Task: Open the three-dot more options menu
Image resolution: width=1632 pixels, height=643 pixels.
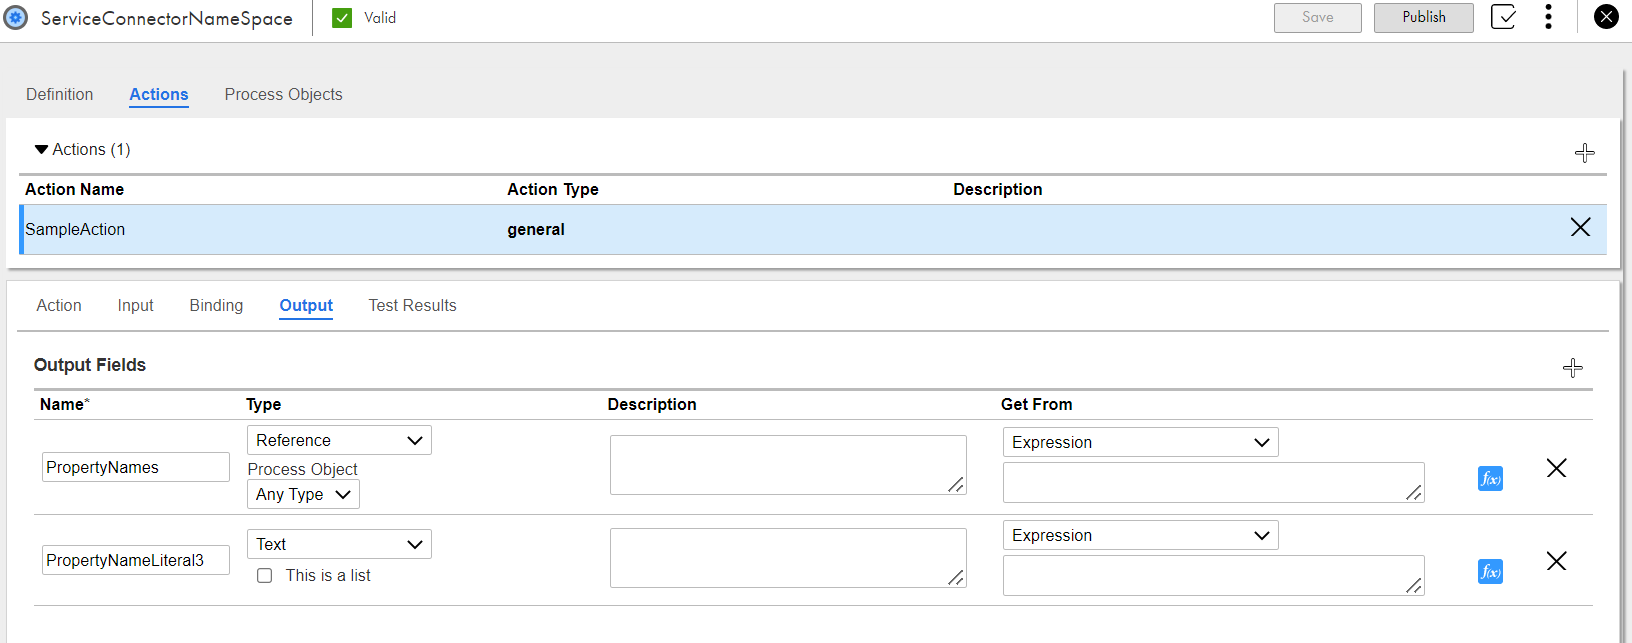Action: 1548,17
